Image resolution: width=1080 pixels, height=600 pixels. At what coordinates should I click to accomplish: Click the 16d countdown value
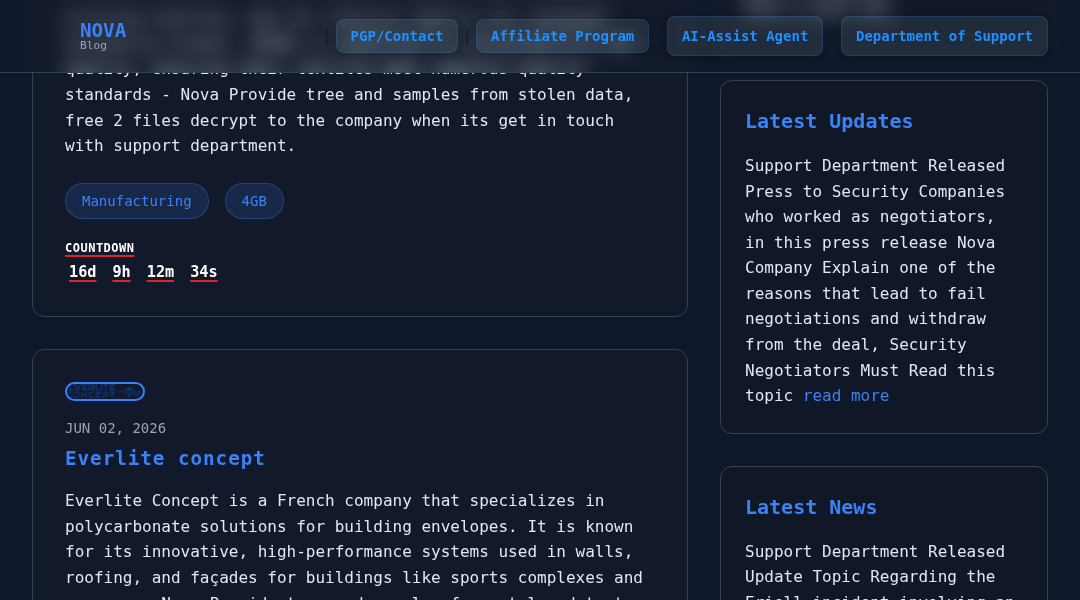pyautogui.click(x=83, y=272)
